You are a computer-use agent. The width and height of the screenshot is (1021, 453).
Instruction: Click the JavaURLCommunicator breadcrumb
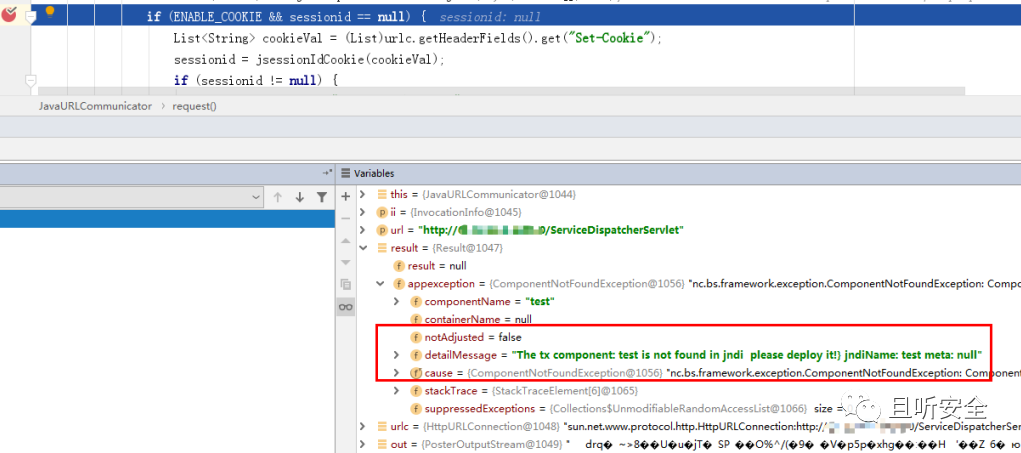tap(95, 106)
